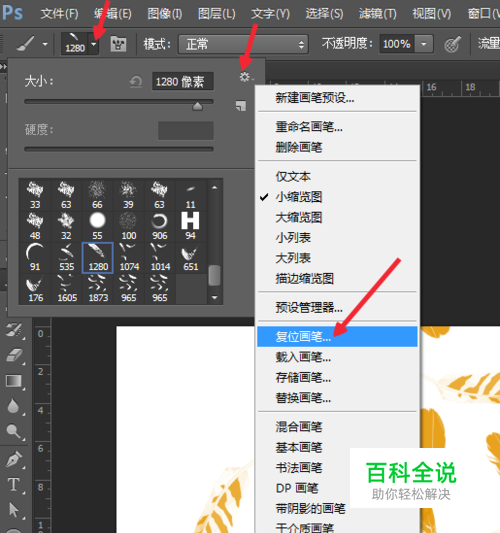Click the Brush tool icon in options bar
This screenshot has height=533, width=500.
point(25,44)
